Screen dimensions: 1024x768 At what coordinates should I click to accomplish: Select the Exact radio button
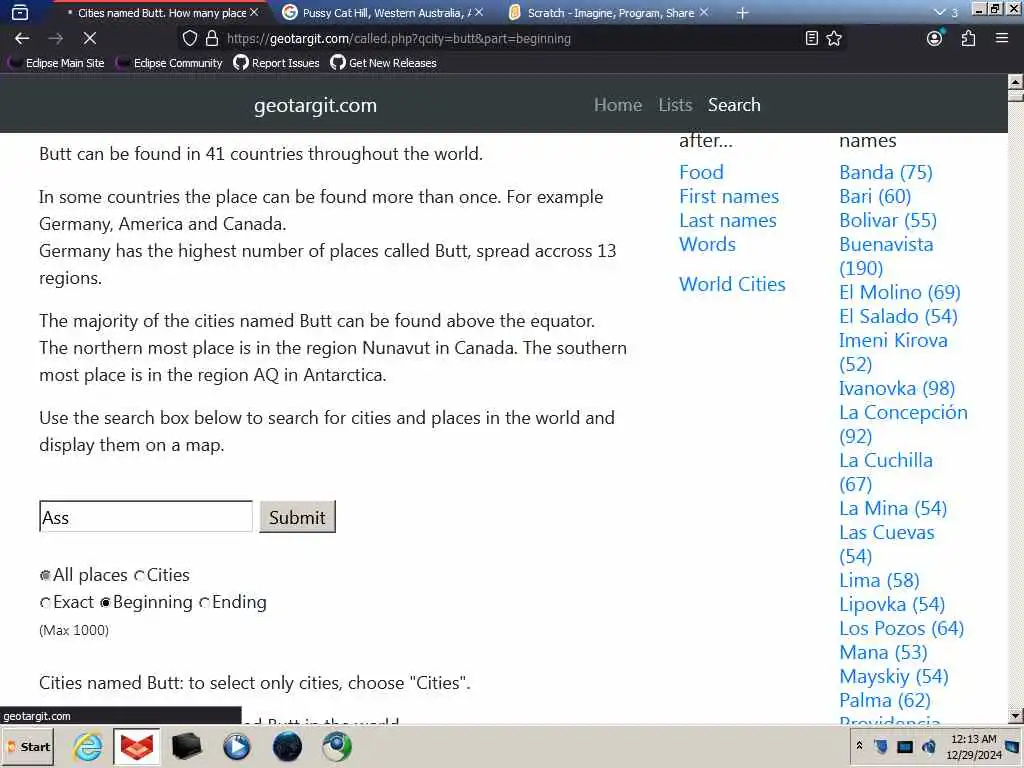point(45,603)
